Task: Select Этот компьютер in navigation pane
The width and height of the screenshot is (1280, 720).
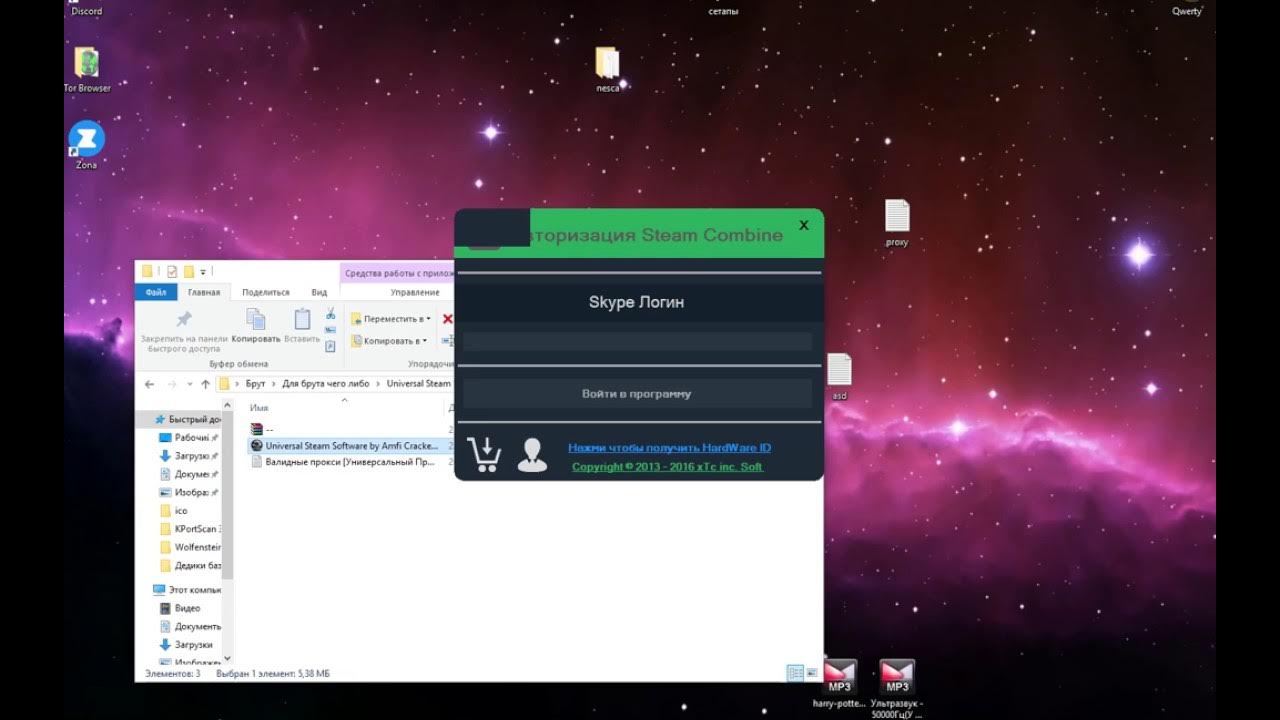Action: click(187, 590)
